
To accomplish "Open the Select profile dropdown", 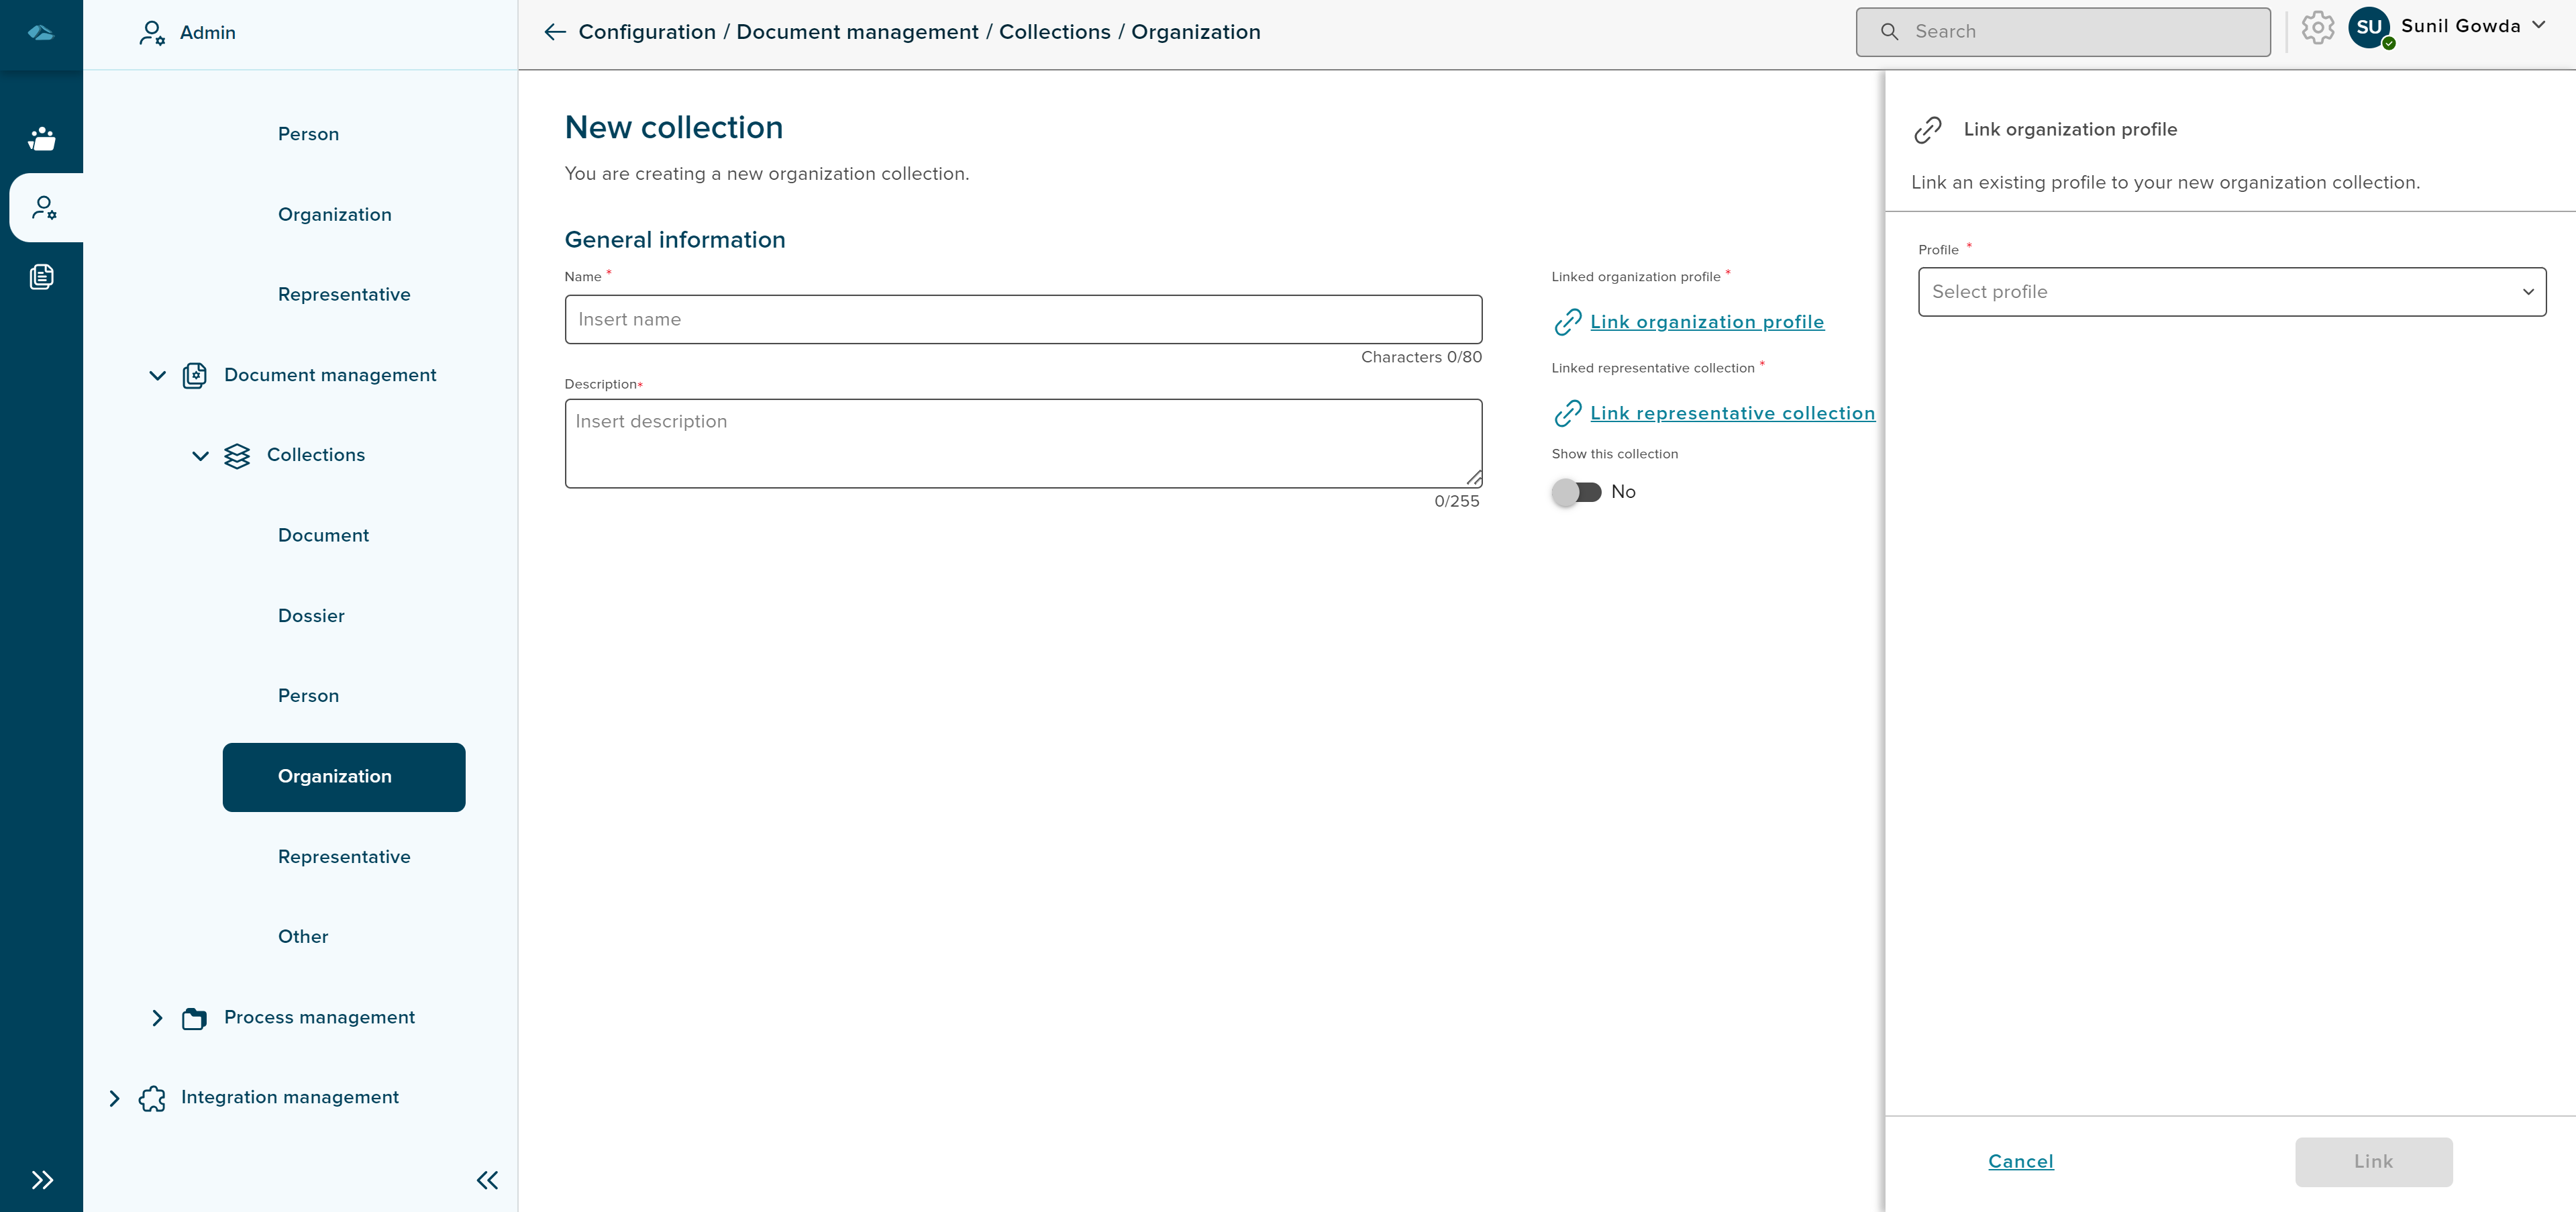I will 2231,292.
